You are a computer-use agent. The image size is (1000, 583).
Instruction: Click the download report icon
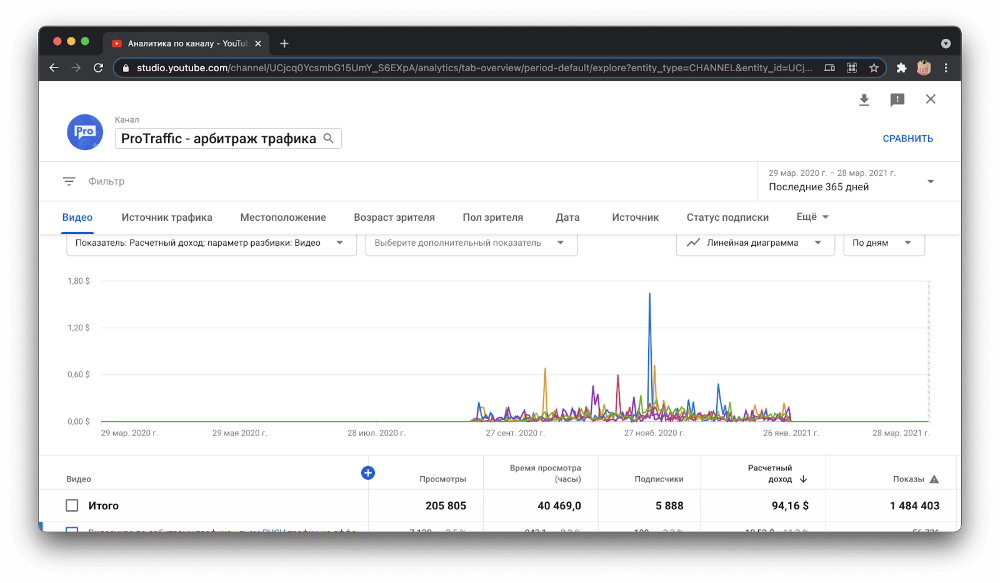[864, 100]
